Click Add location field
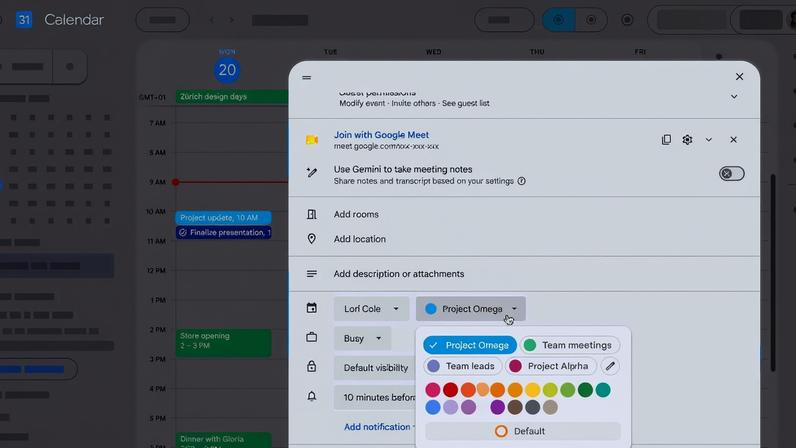The width and height of the screenshot is (796, 448). pos(359,239)
